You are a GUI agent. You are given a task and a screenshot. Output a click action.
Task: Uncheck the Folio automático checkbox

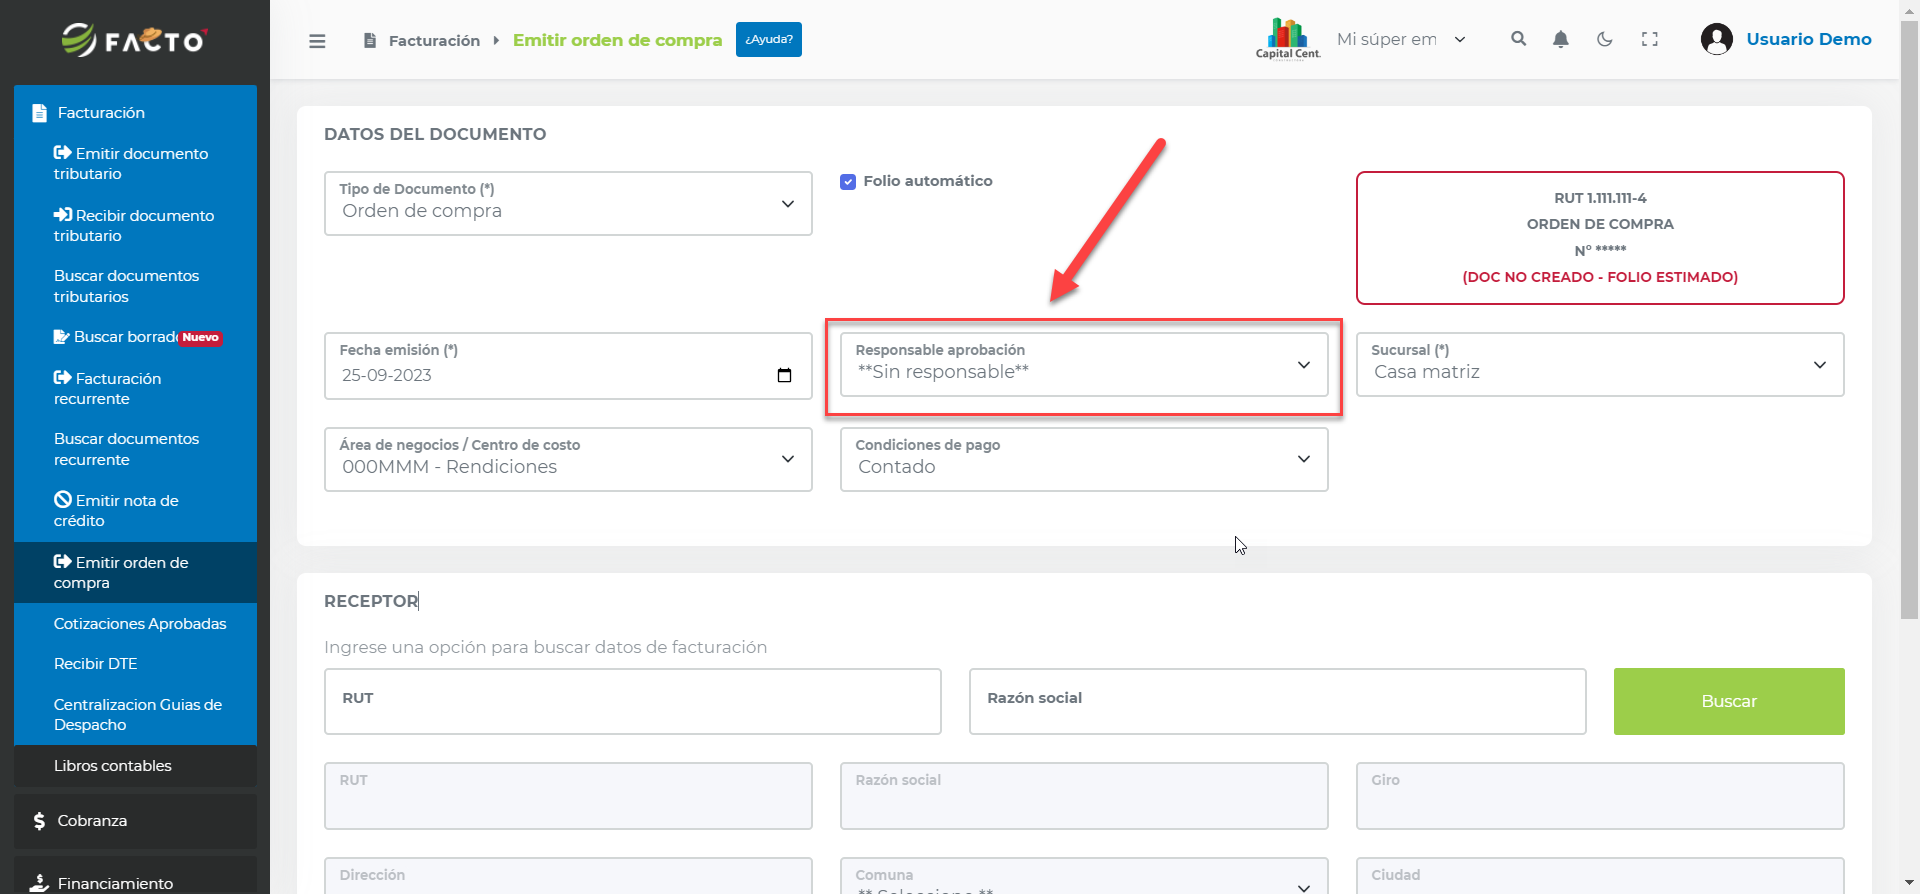click(x=848, y=181)
